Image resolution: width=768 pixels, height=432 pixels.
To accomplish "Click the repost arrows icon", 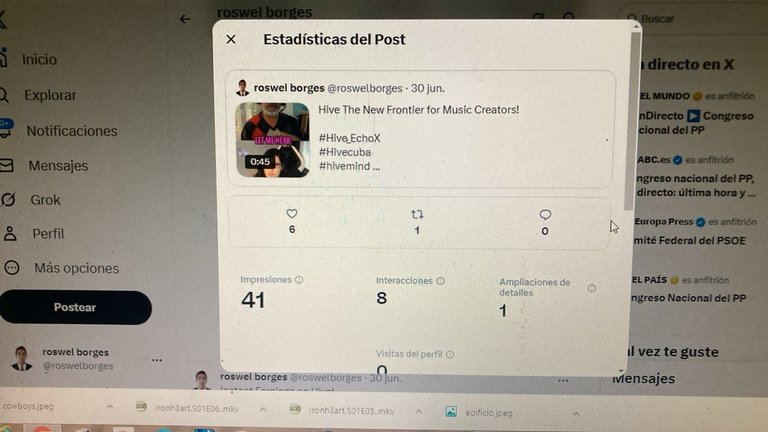I will click(x=417, y=215).
